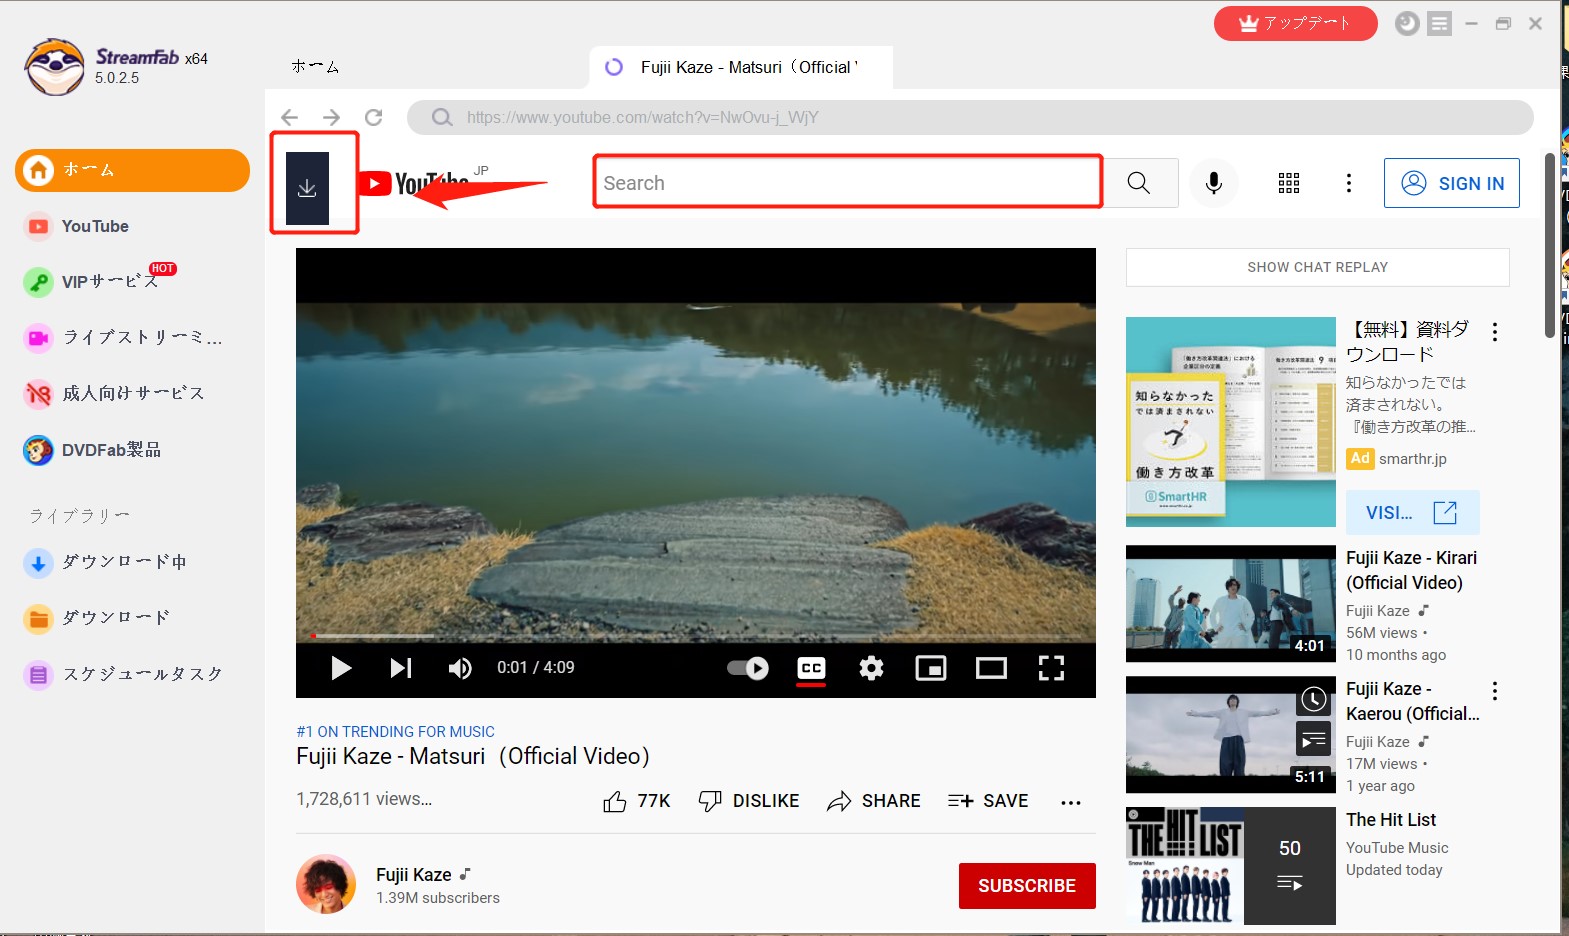
Task: Open the YouTube apps grid icon
Action: 1289,183
